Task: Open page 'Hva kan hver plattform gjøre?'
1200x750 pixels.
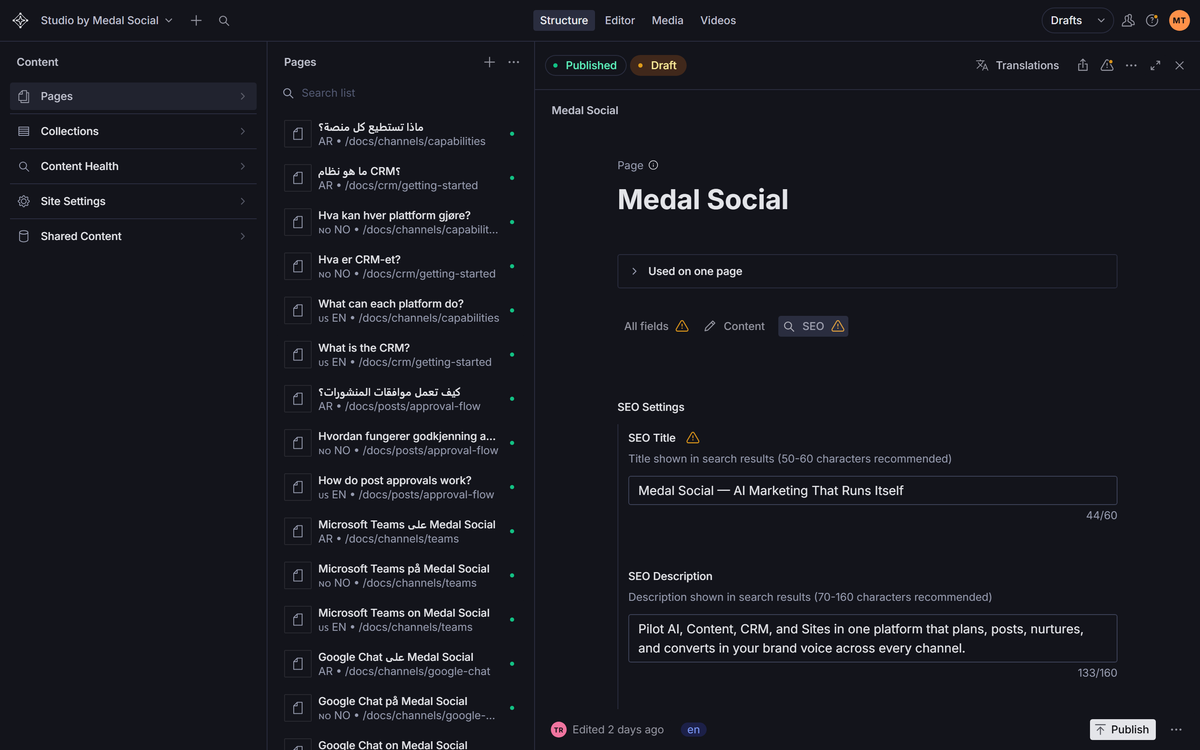Action: (401, 222)
